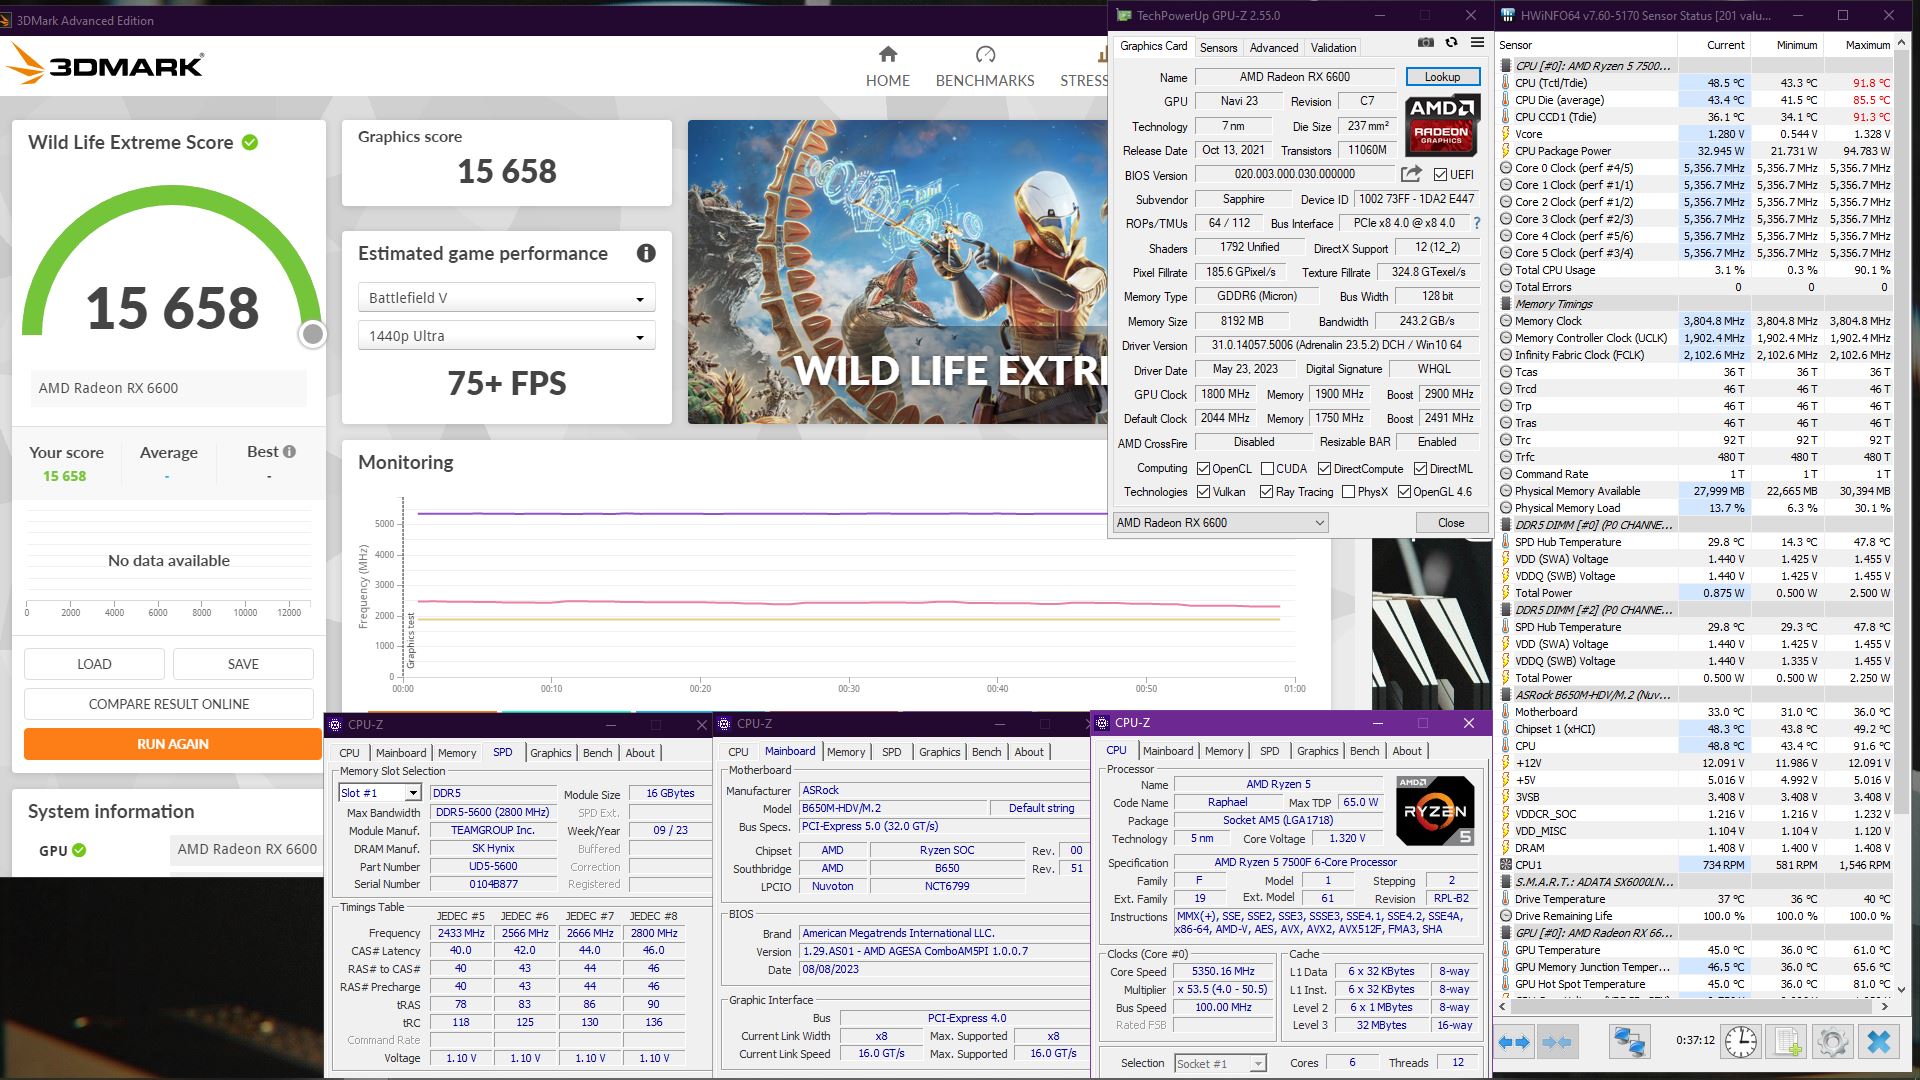Toggle the PhysX checkbox
1920x1080 pixels.
[x=1348, y=492]
